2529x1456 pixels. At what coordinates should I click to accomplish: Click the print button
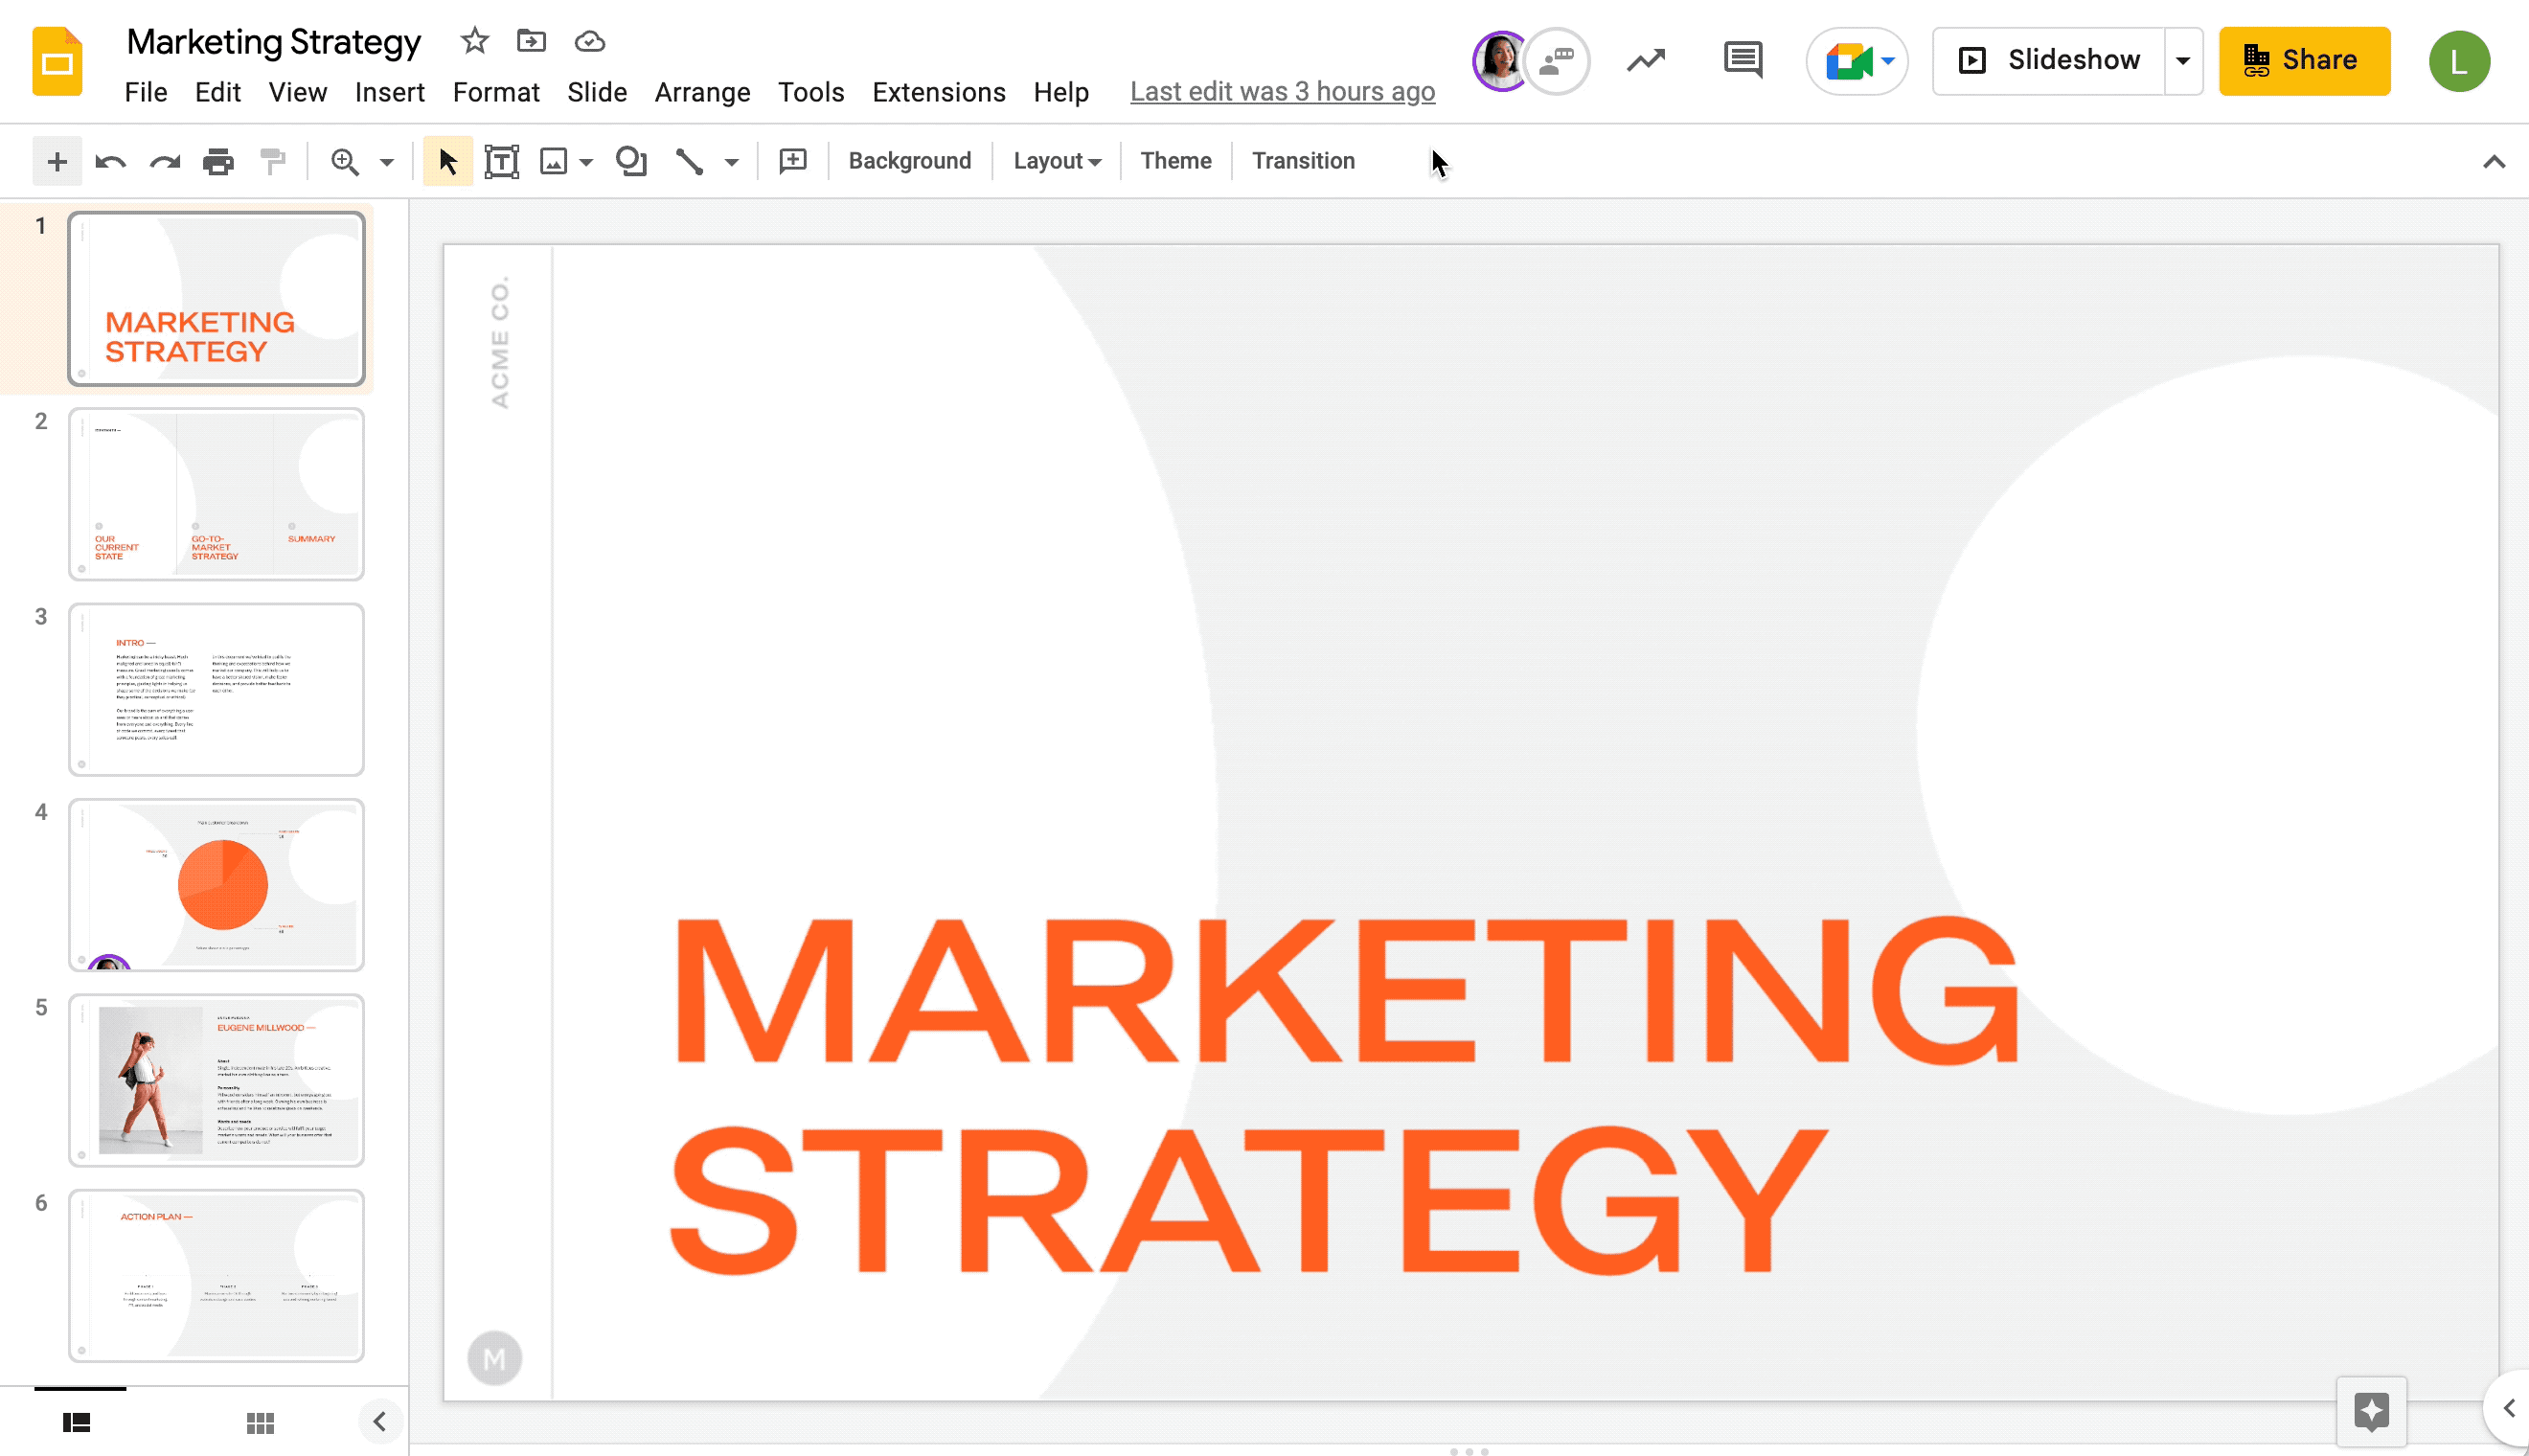[218, 162]
